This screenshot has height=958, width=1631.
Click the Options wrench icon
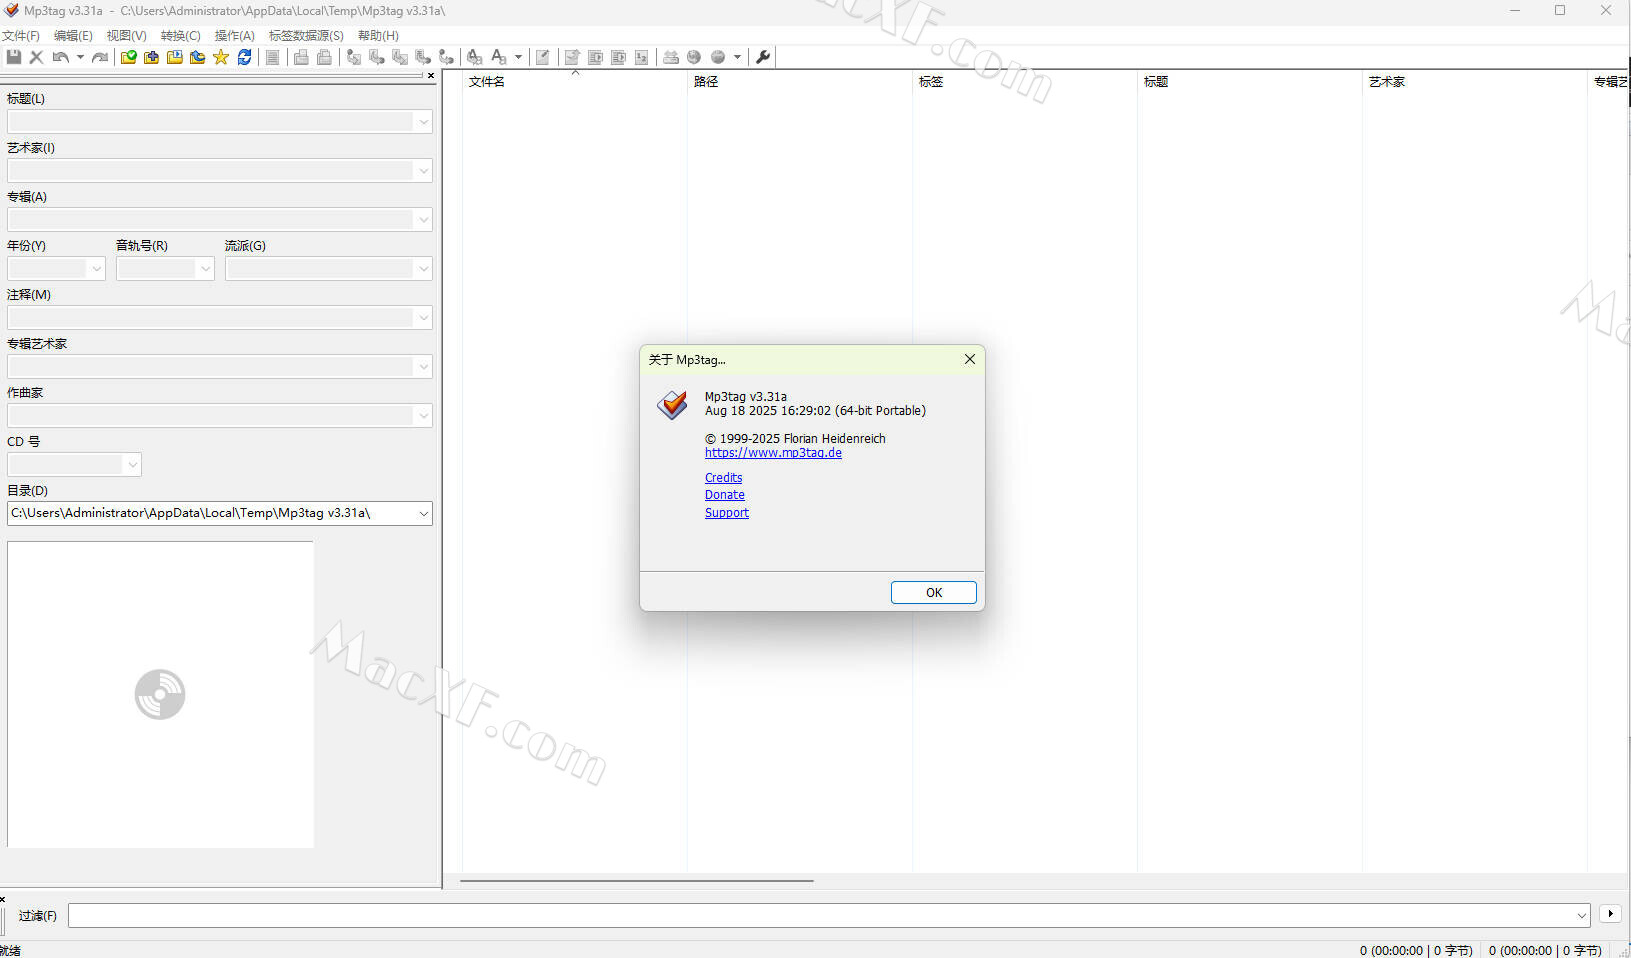pyautogui.click(x=763, y=57)
